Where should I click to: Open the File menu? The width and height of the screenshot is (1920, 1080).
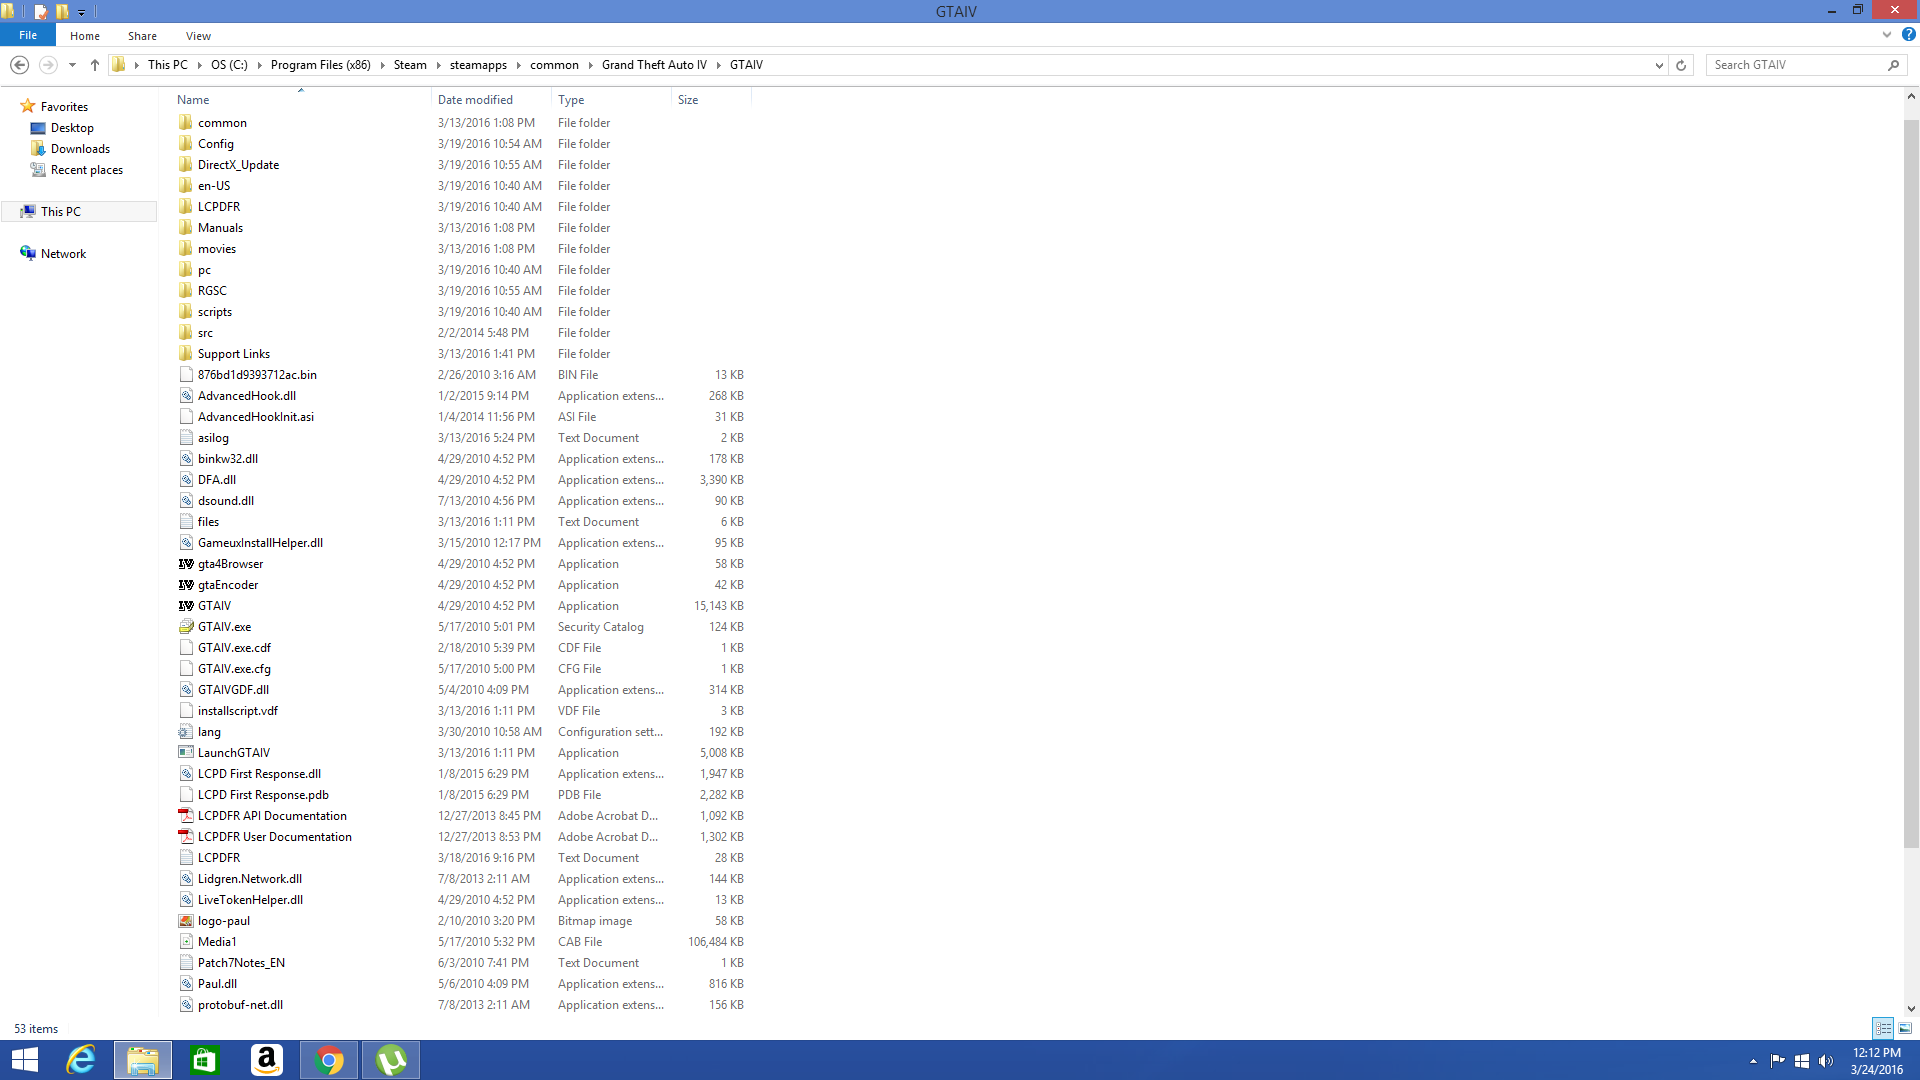[x=28, y=35]
